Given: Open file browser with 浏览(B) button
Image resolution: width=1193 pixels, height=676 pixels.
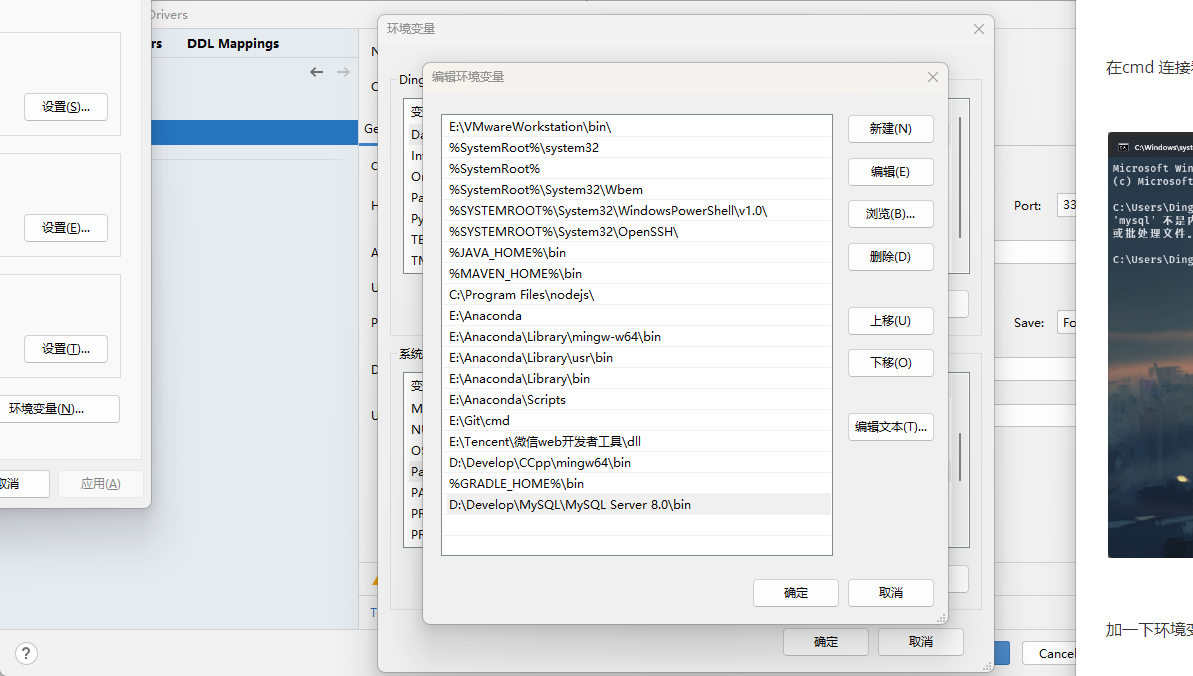Looking at the screenshot, I should coord(890,213).
